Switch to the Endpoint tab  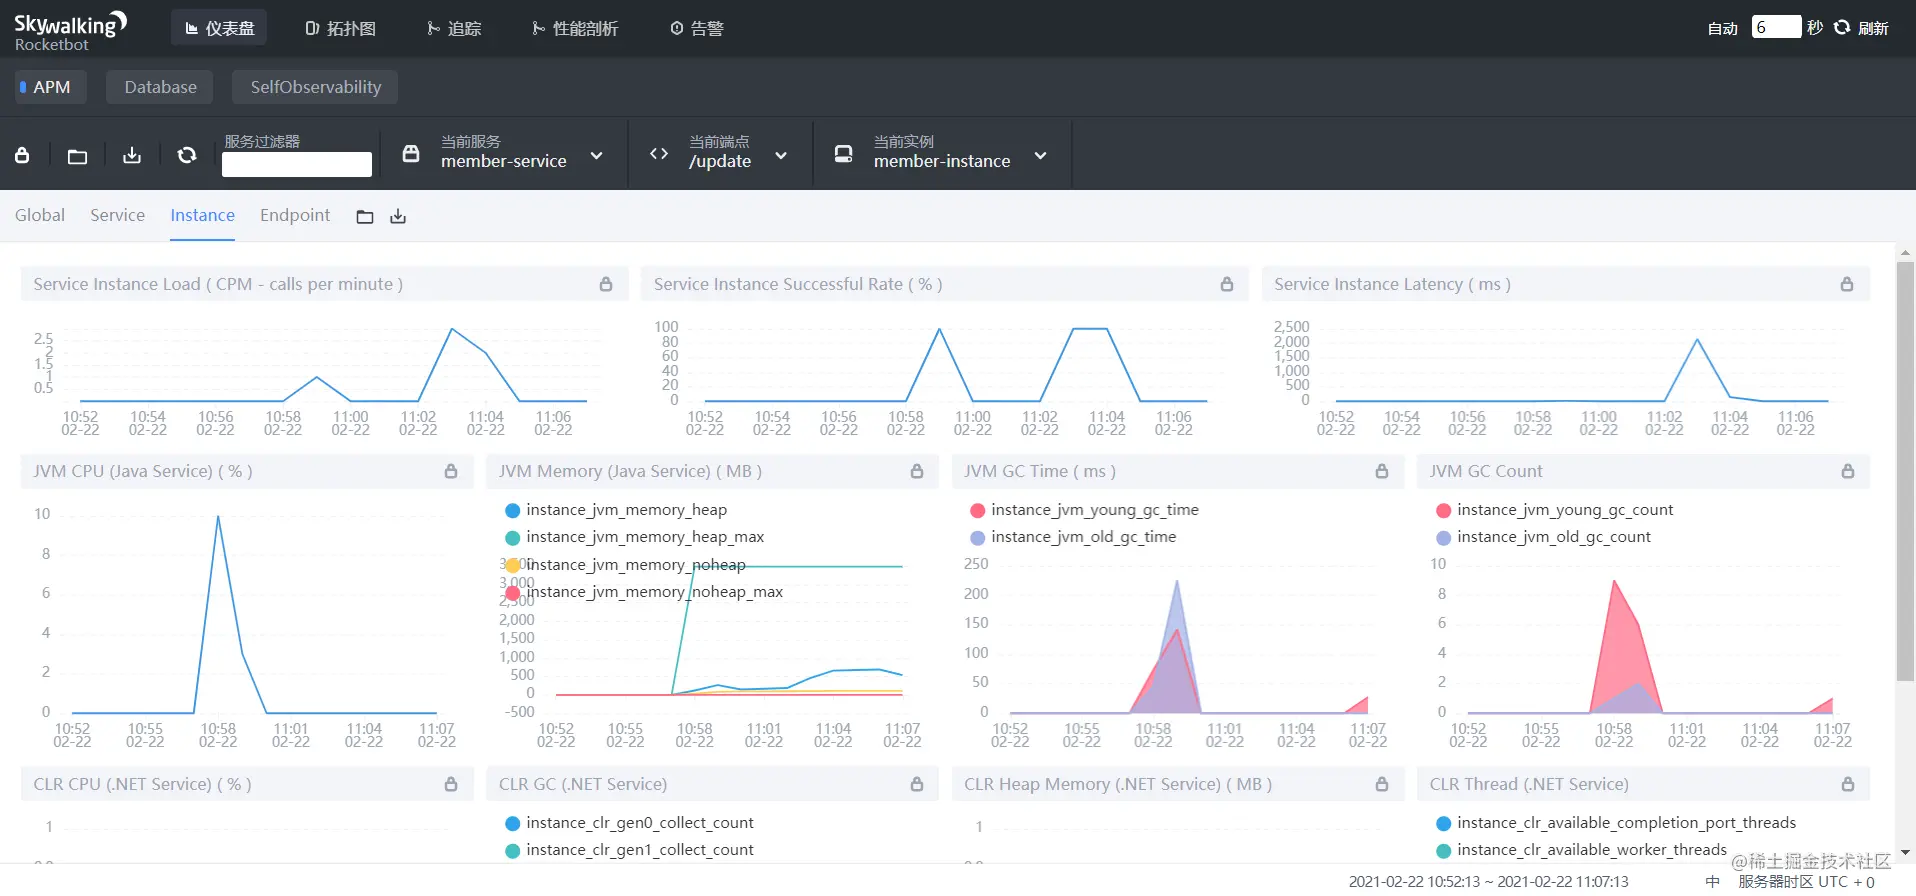click(295, 215)
